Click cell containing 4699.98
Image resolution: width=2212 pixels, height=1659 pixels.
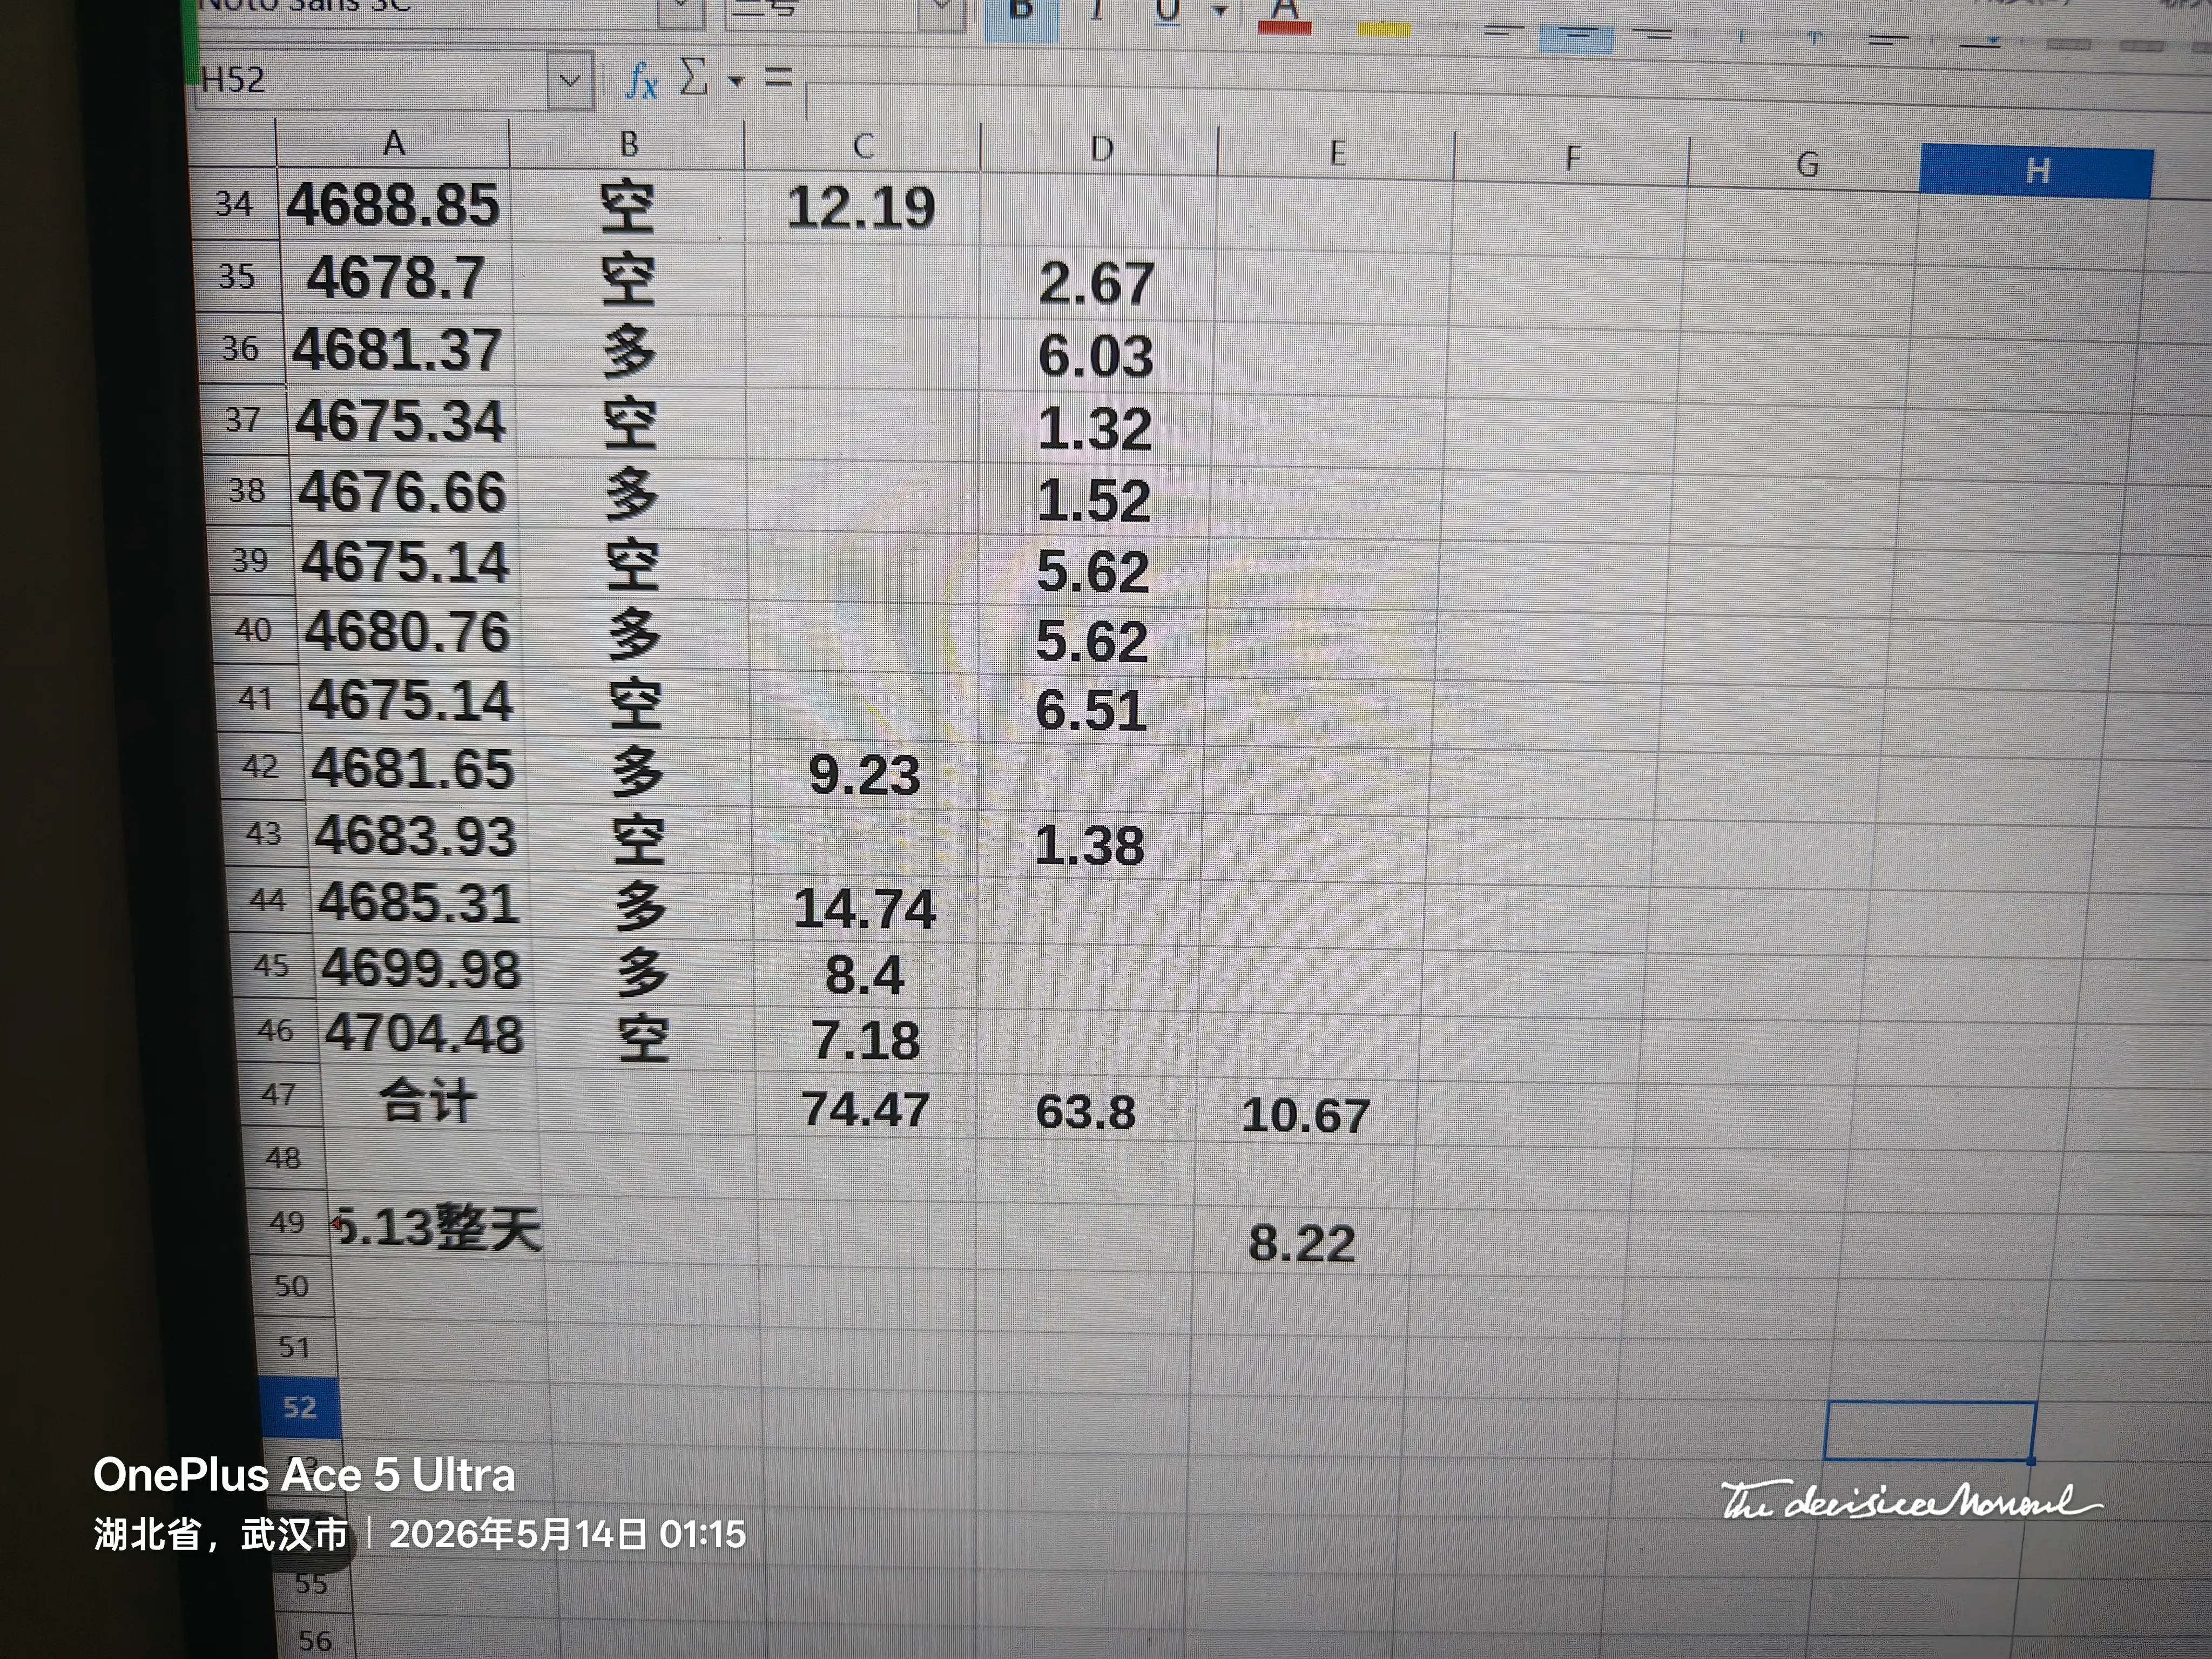point(422,969)
